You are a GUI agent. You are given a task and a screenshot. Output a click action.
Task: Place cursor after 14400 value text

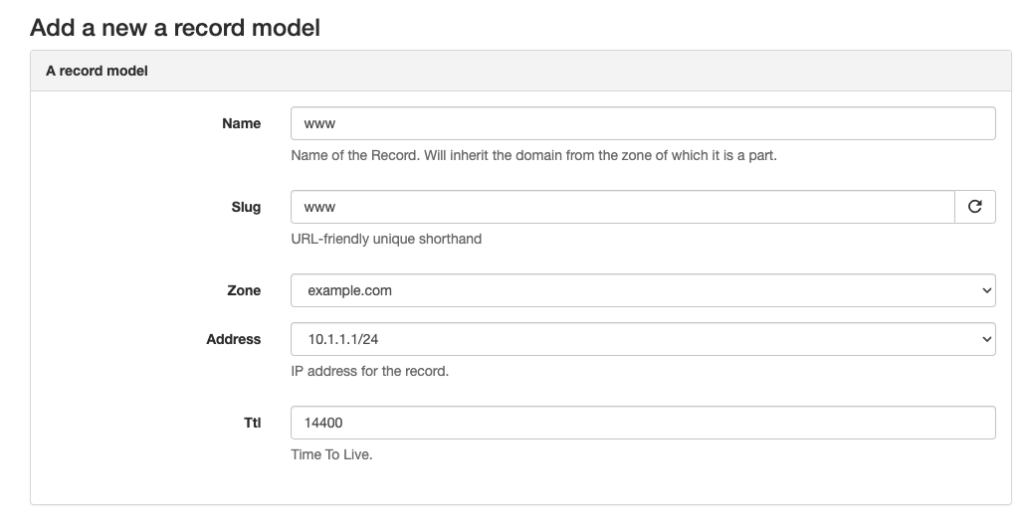pos(344,422)
